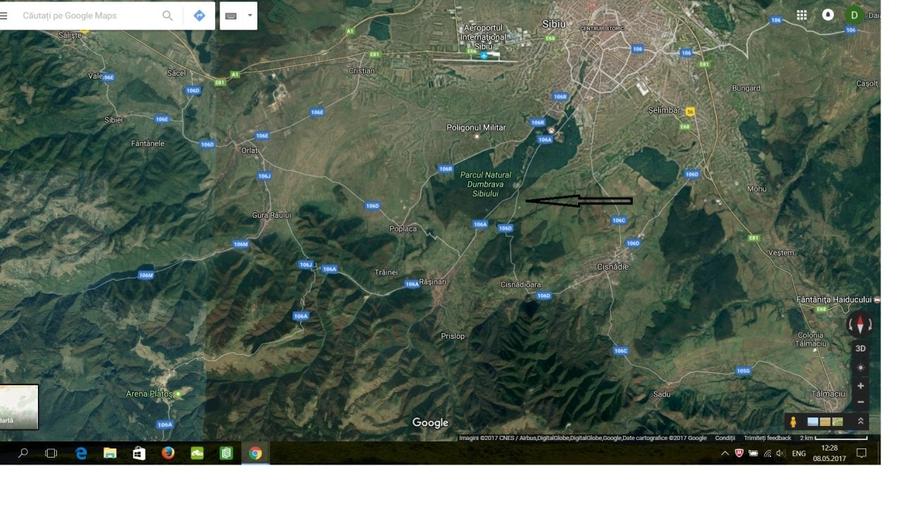Image resolution: width=900 pixels, height=506 pixels.
Task: Click the Rășinari village label
Action: click(x=433, y=282)
